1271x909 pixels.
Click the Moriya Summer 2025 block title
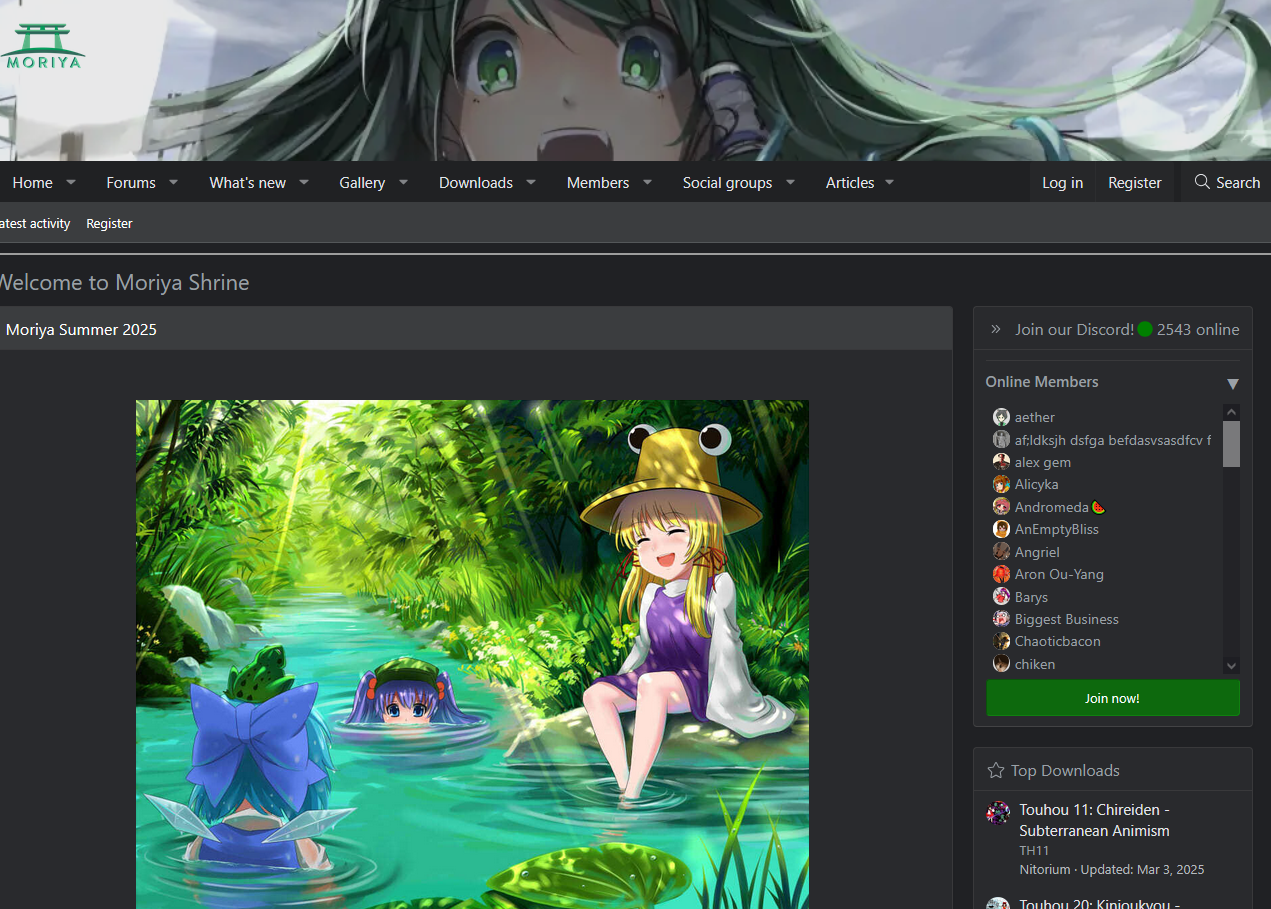(x=81, y=329)
